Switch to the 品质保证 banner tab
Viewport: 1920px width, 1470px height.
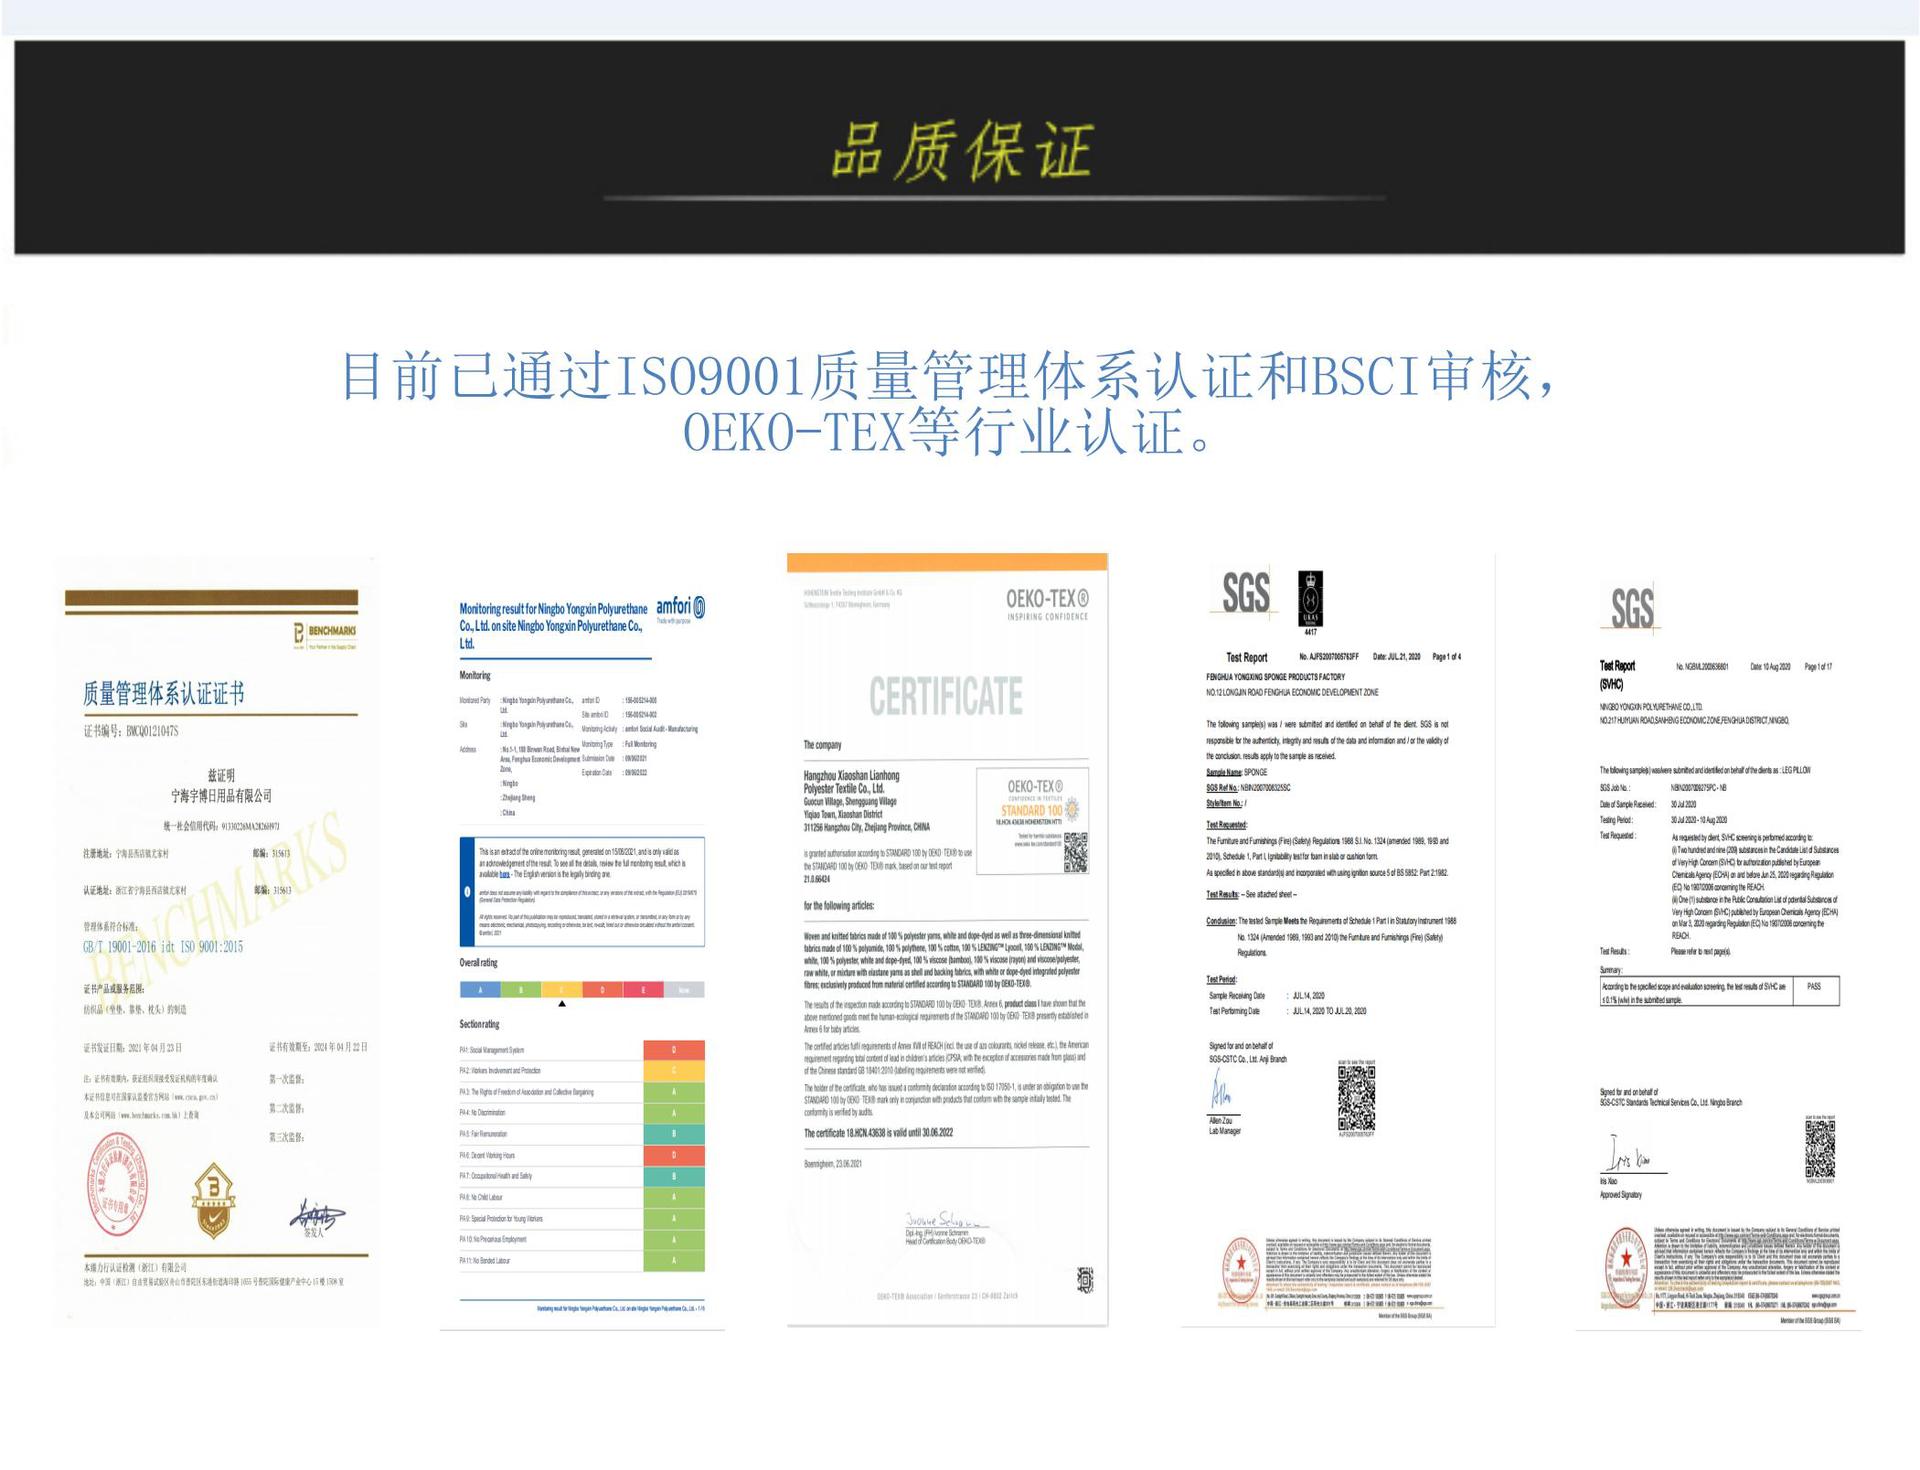(960, 150)
